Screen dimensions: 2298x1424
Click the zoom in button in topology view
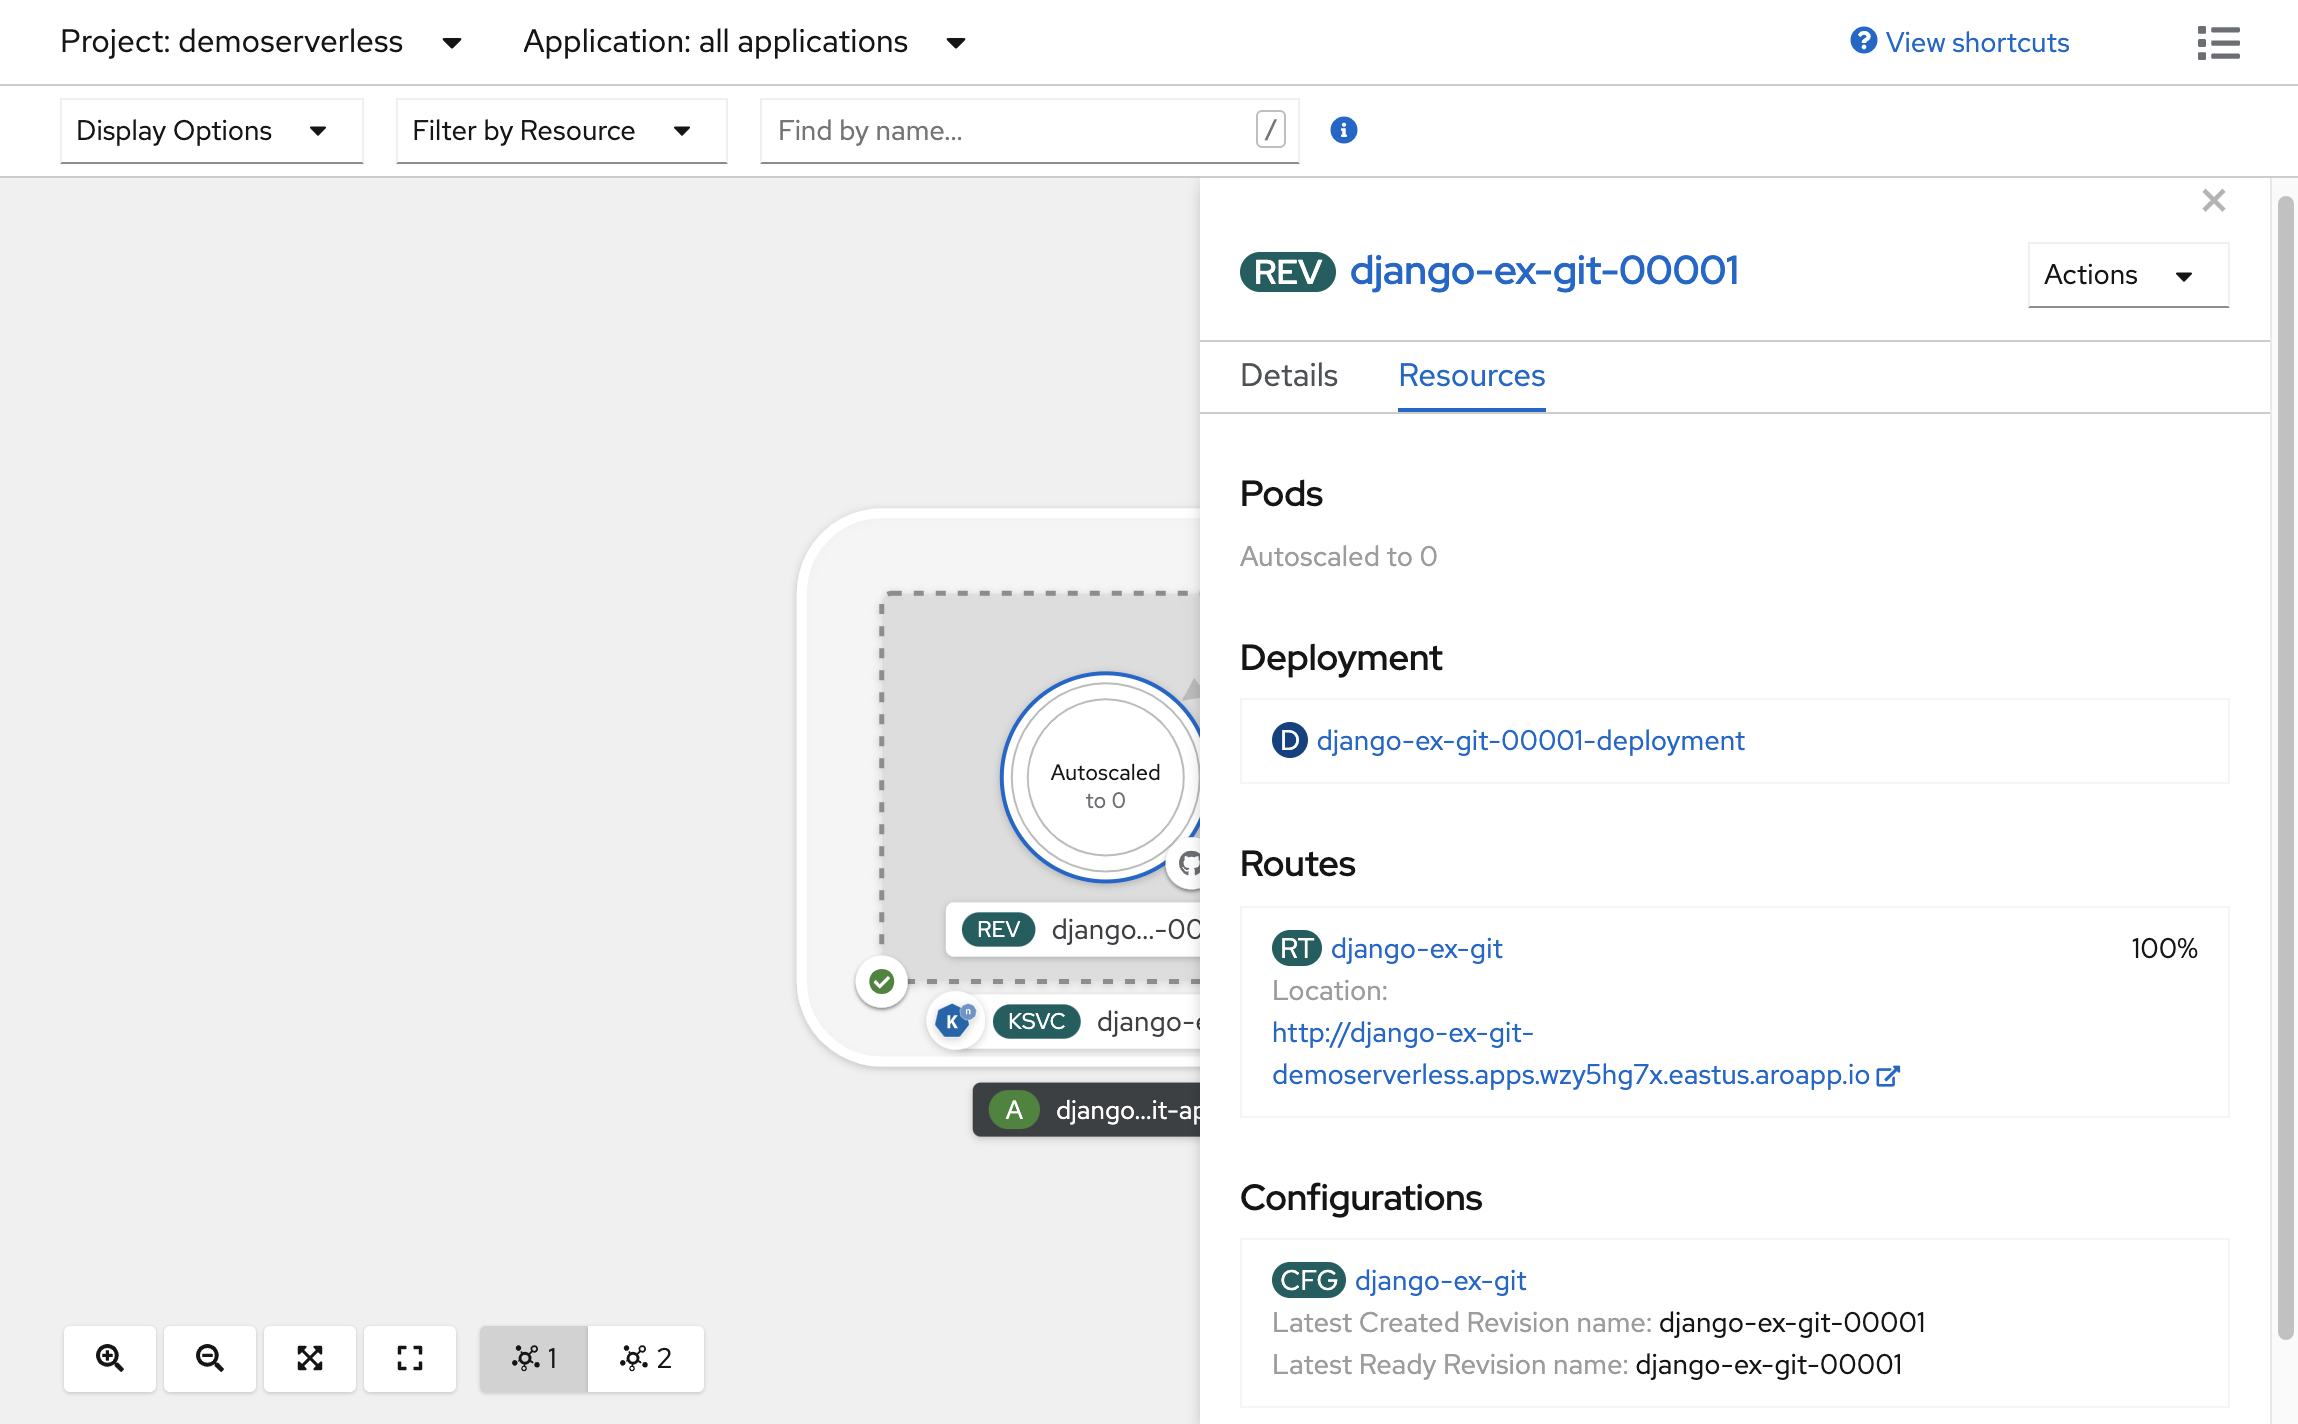(108, 1357)
